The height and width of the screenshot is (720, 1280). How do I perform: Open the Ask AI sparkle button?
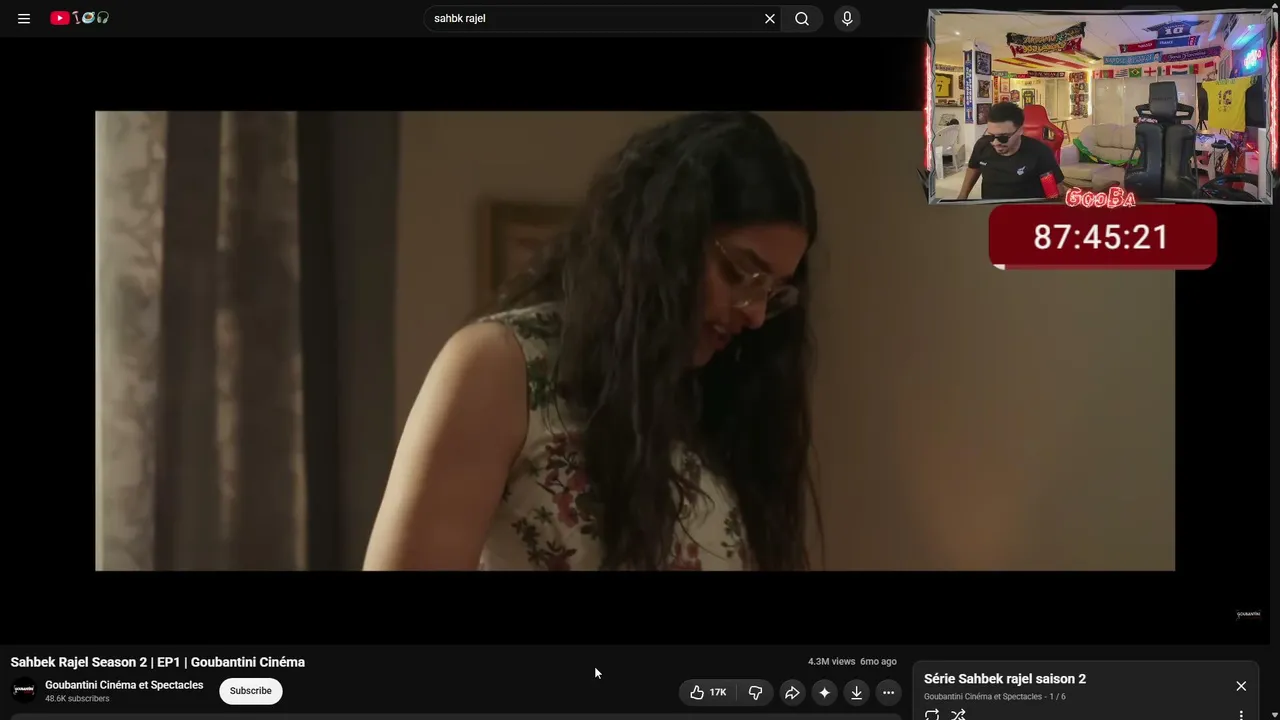(824, 692)
